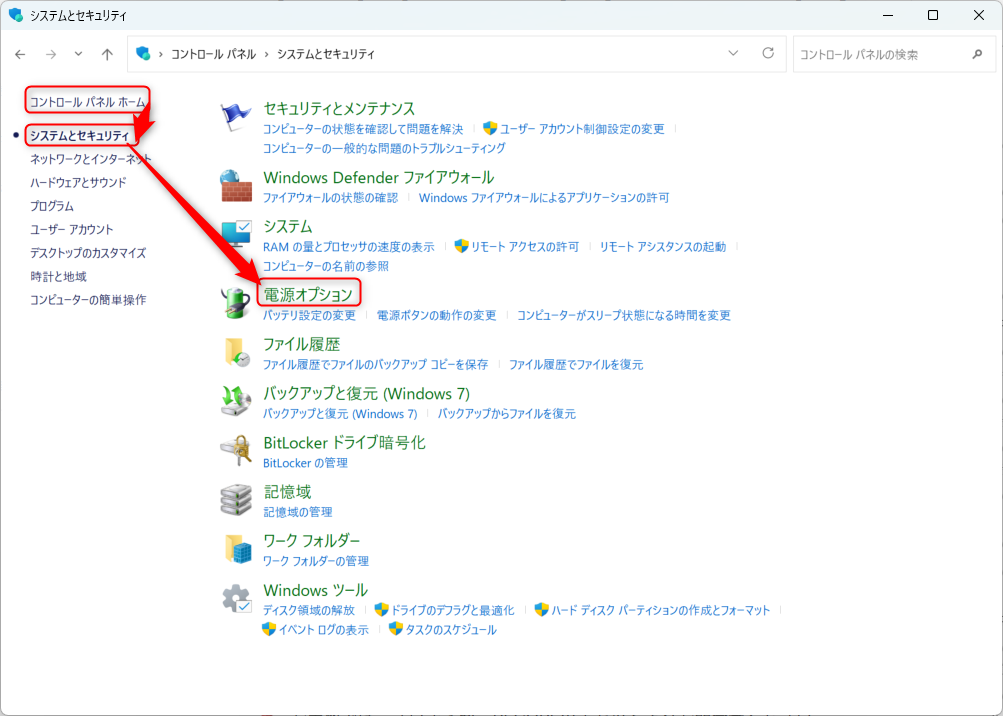Click the Backup and Restore icon

(236, 401)
